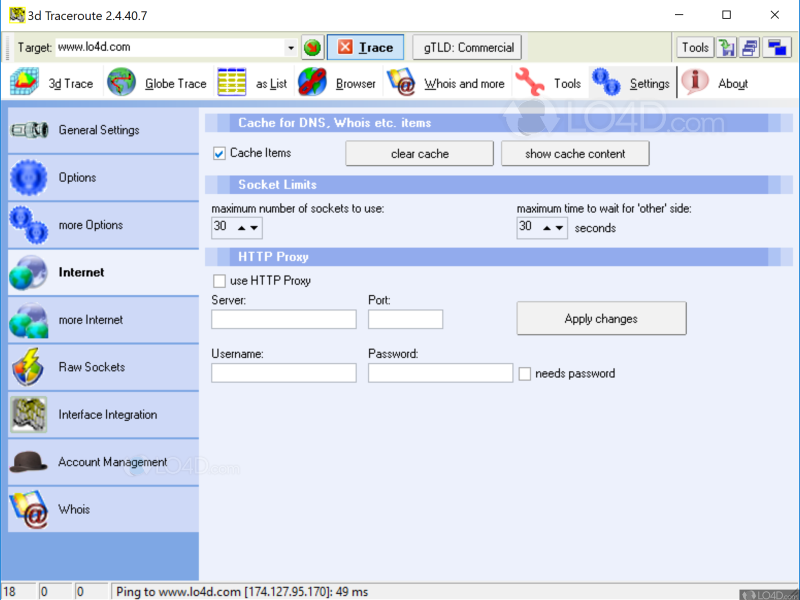Increase maximum number of sockets value

pyautogui.click(x=242, y=228)
